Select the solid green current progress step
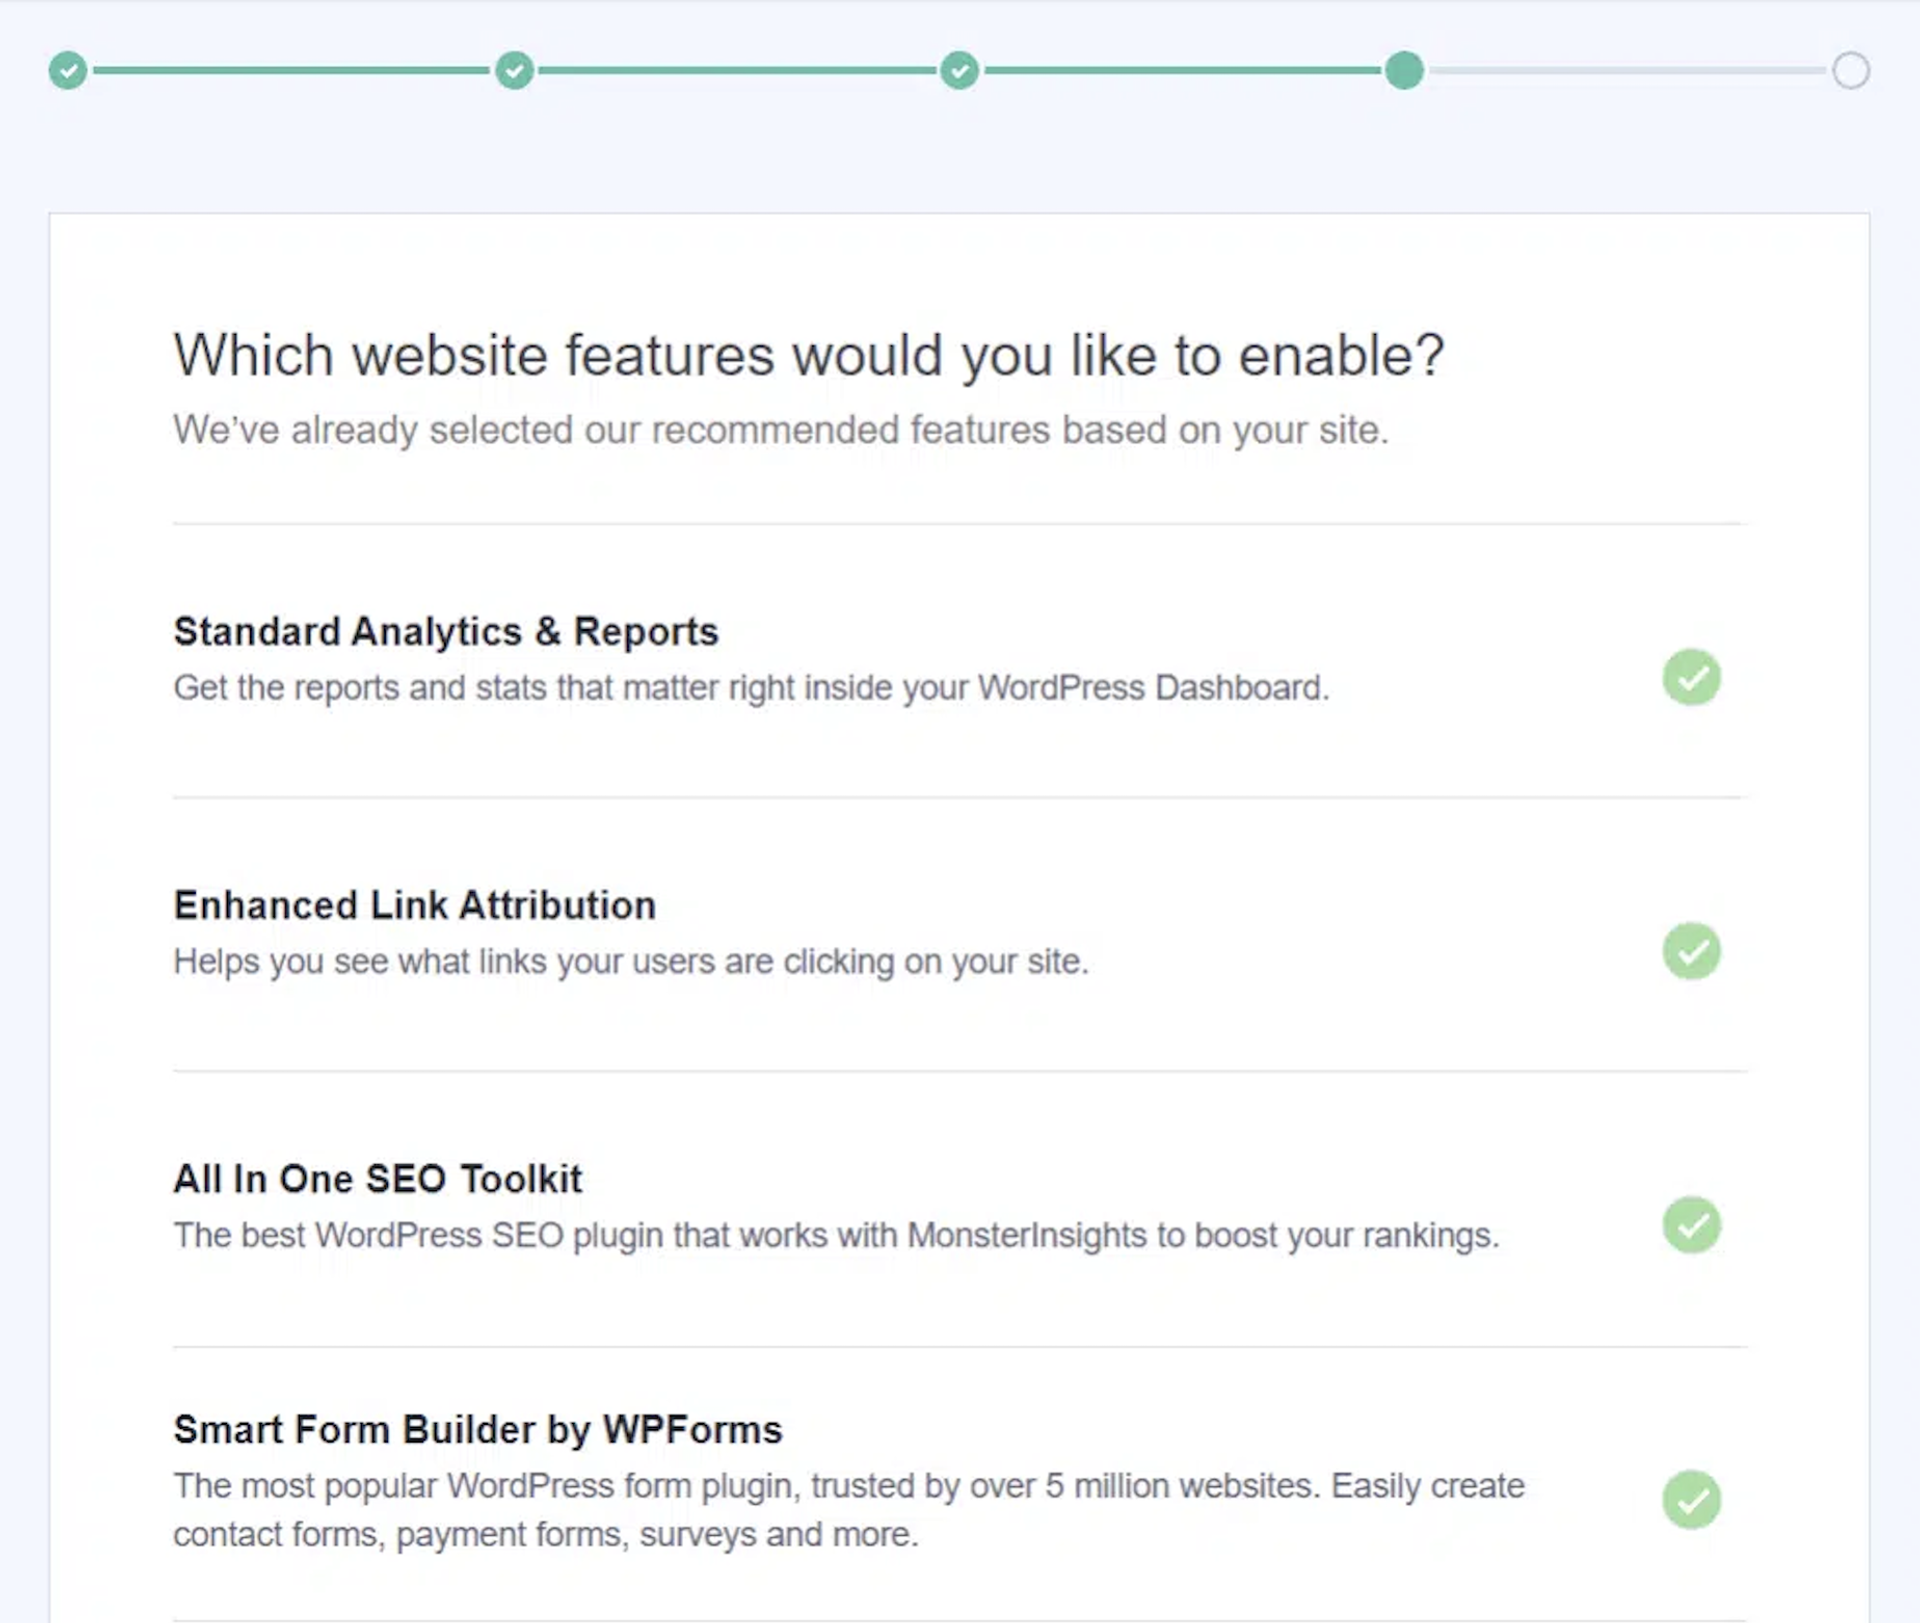This screenshot has width=1920, height=1623. point(1403,70)
